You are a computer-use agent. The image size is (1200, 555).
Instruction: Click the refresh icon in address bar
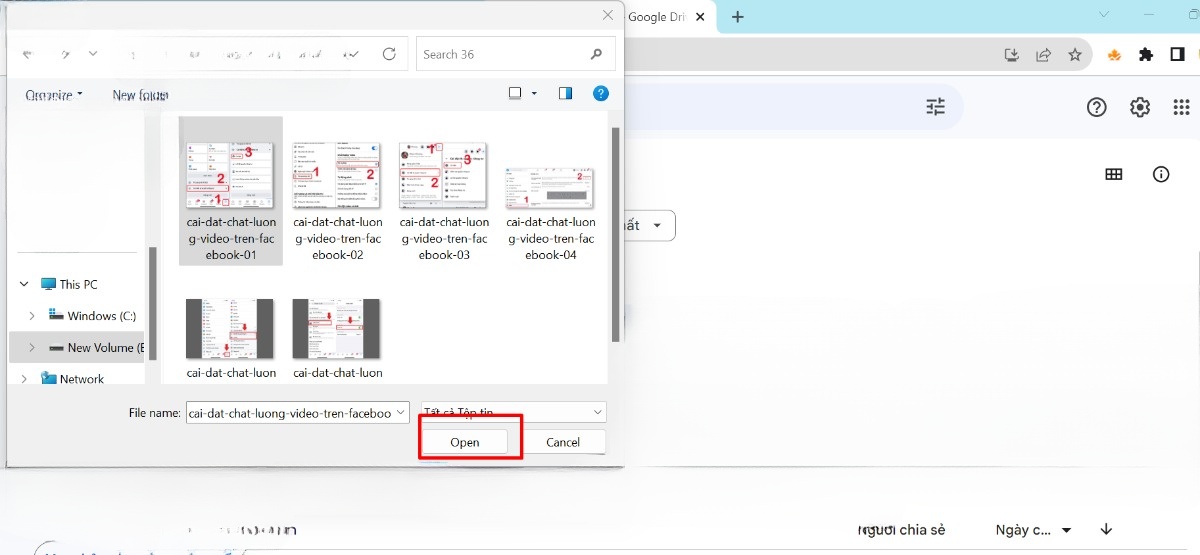pyautogui.click(x=389, y=54)
